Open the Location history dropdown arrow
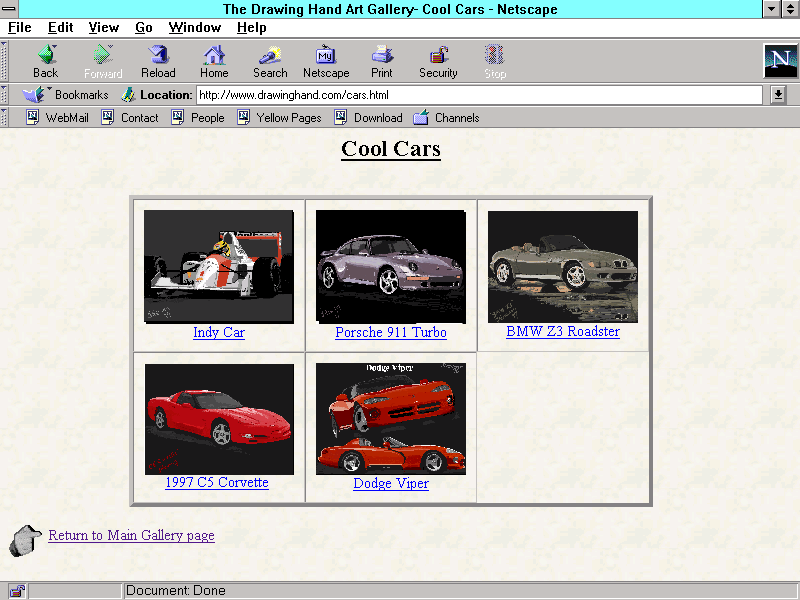The width and height of the screenshot is (800, 600). pos(778,95)
